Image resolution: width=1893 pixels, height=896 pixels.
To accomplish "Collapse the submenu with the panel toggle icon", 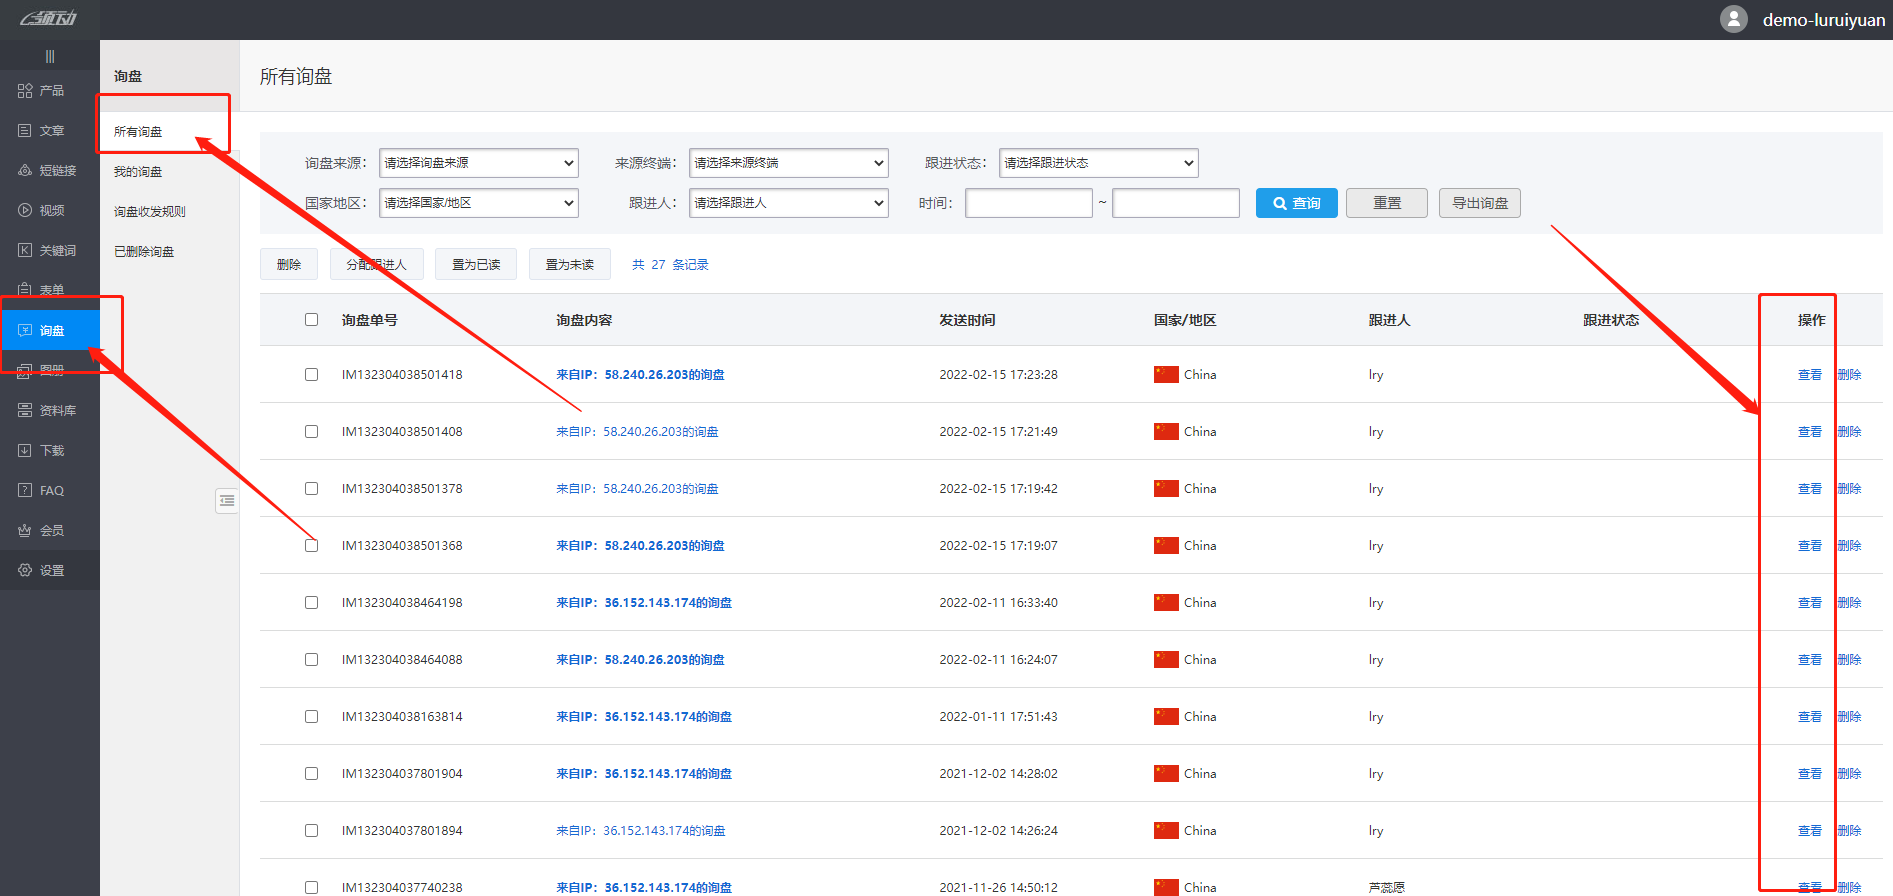I will [x=227, y=500].
